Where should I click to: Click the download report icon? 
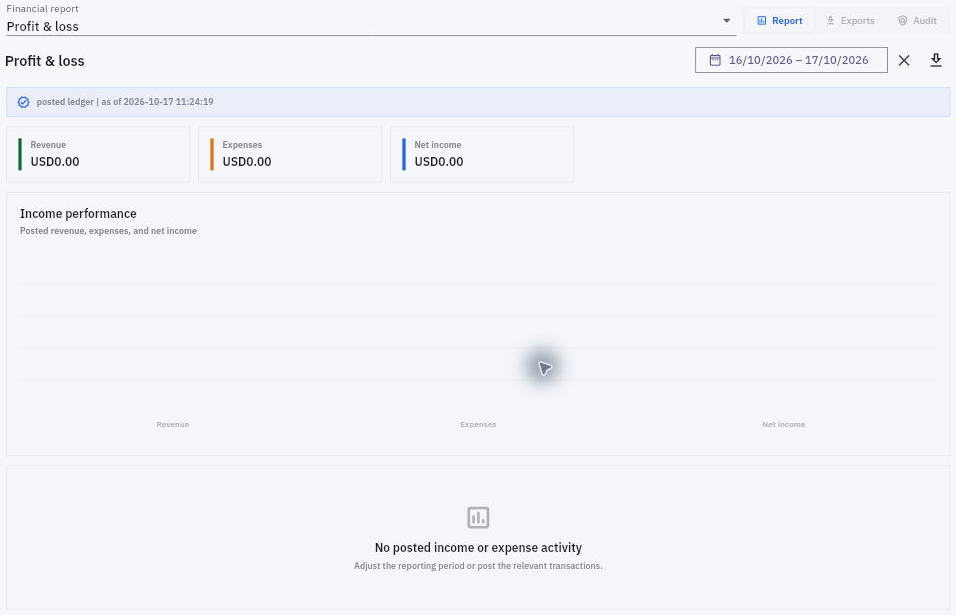tap(936, 60)
